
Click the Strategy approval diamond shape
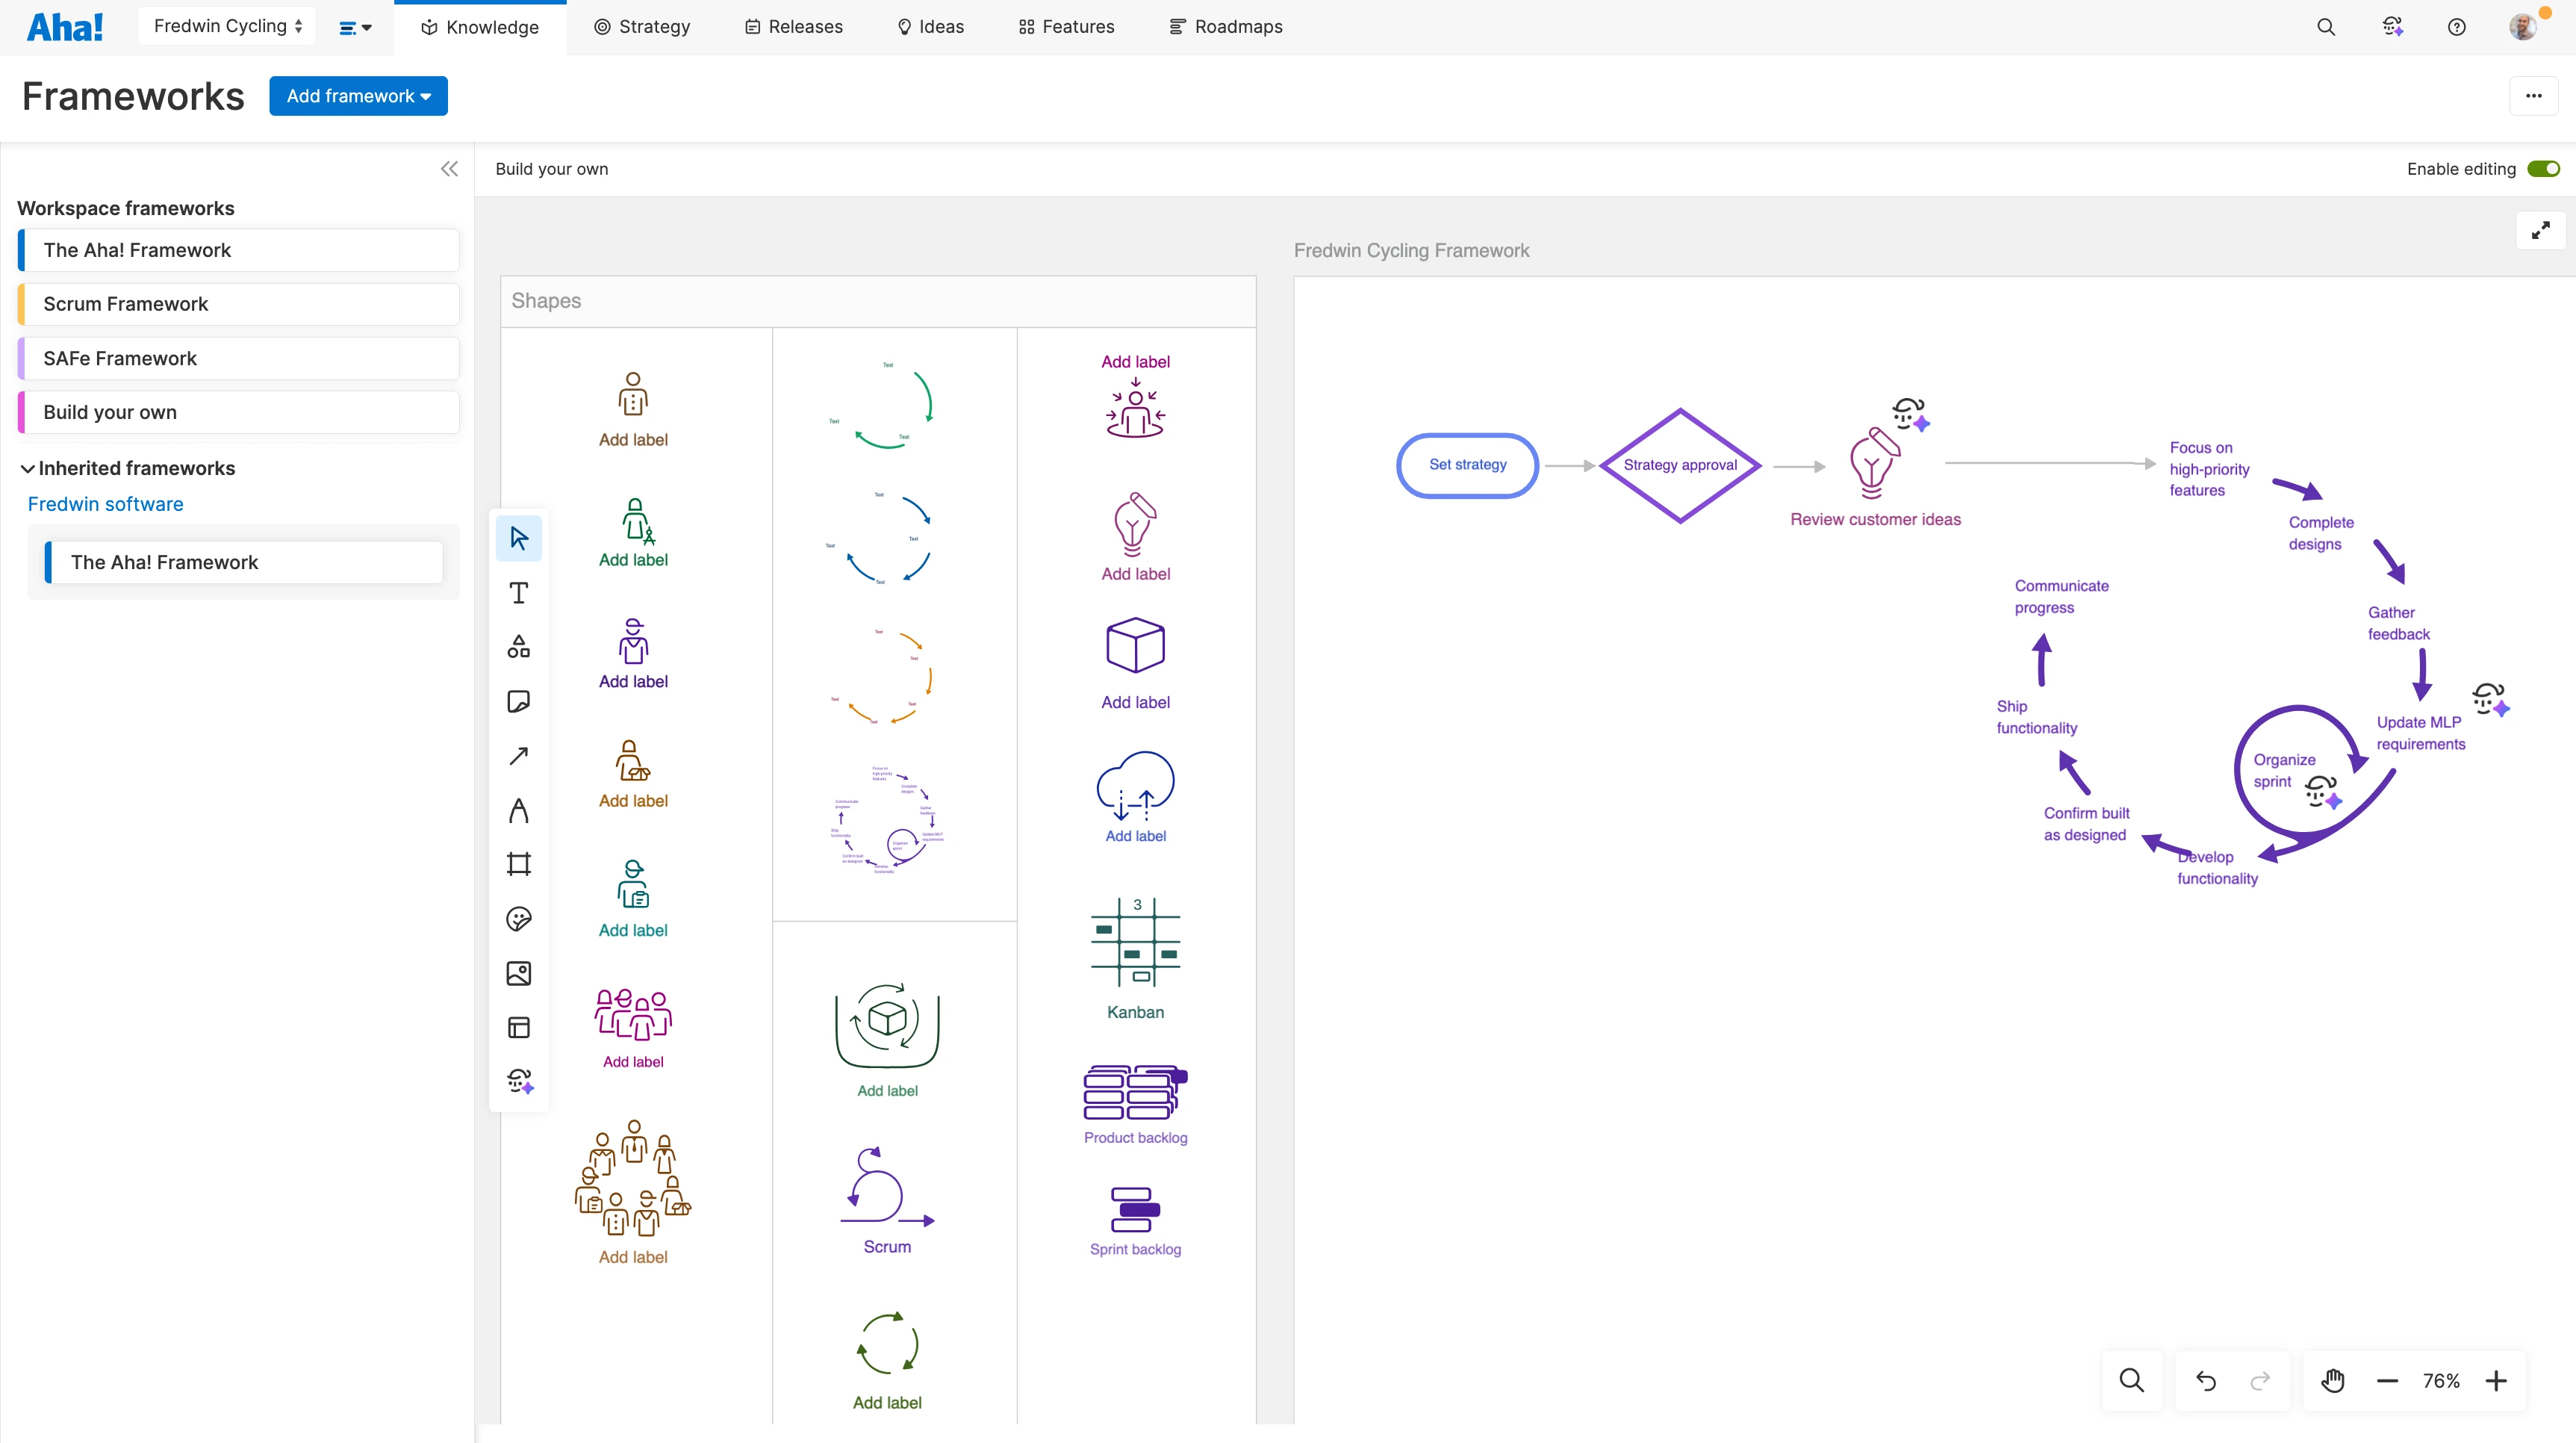pos(1680,465)
